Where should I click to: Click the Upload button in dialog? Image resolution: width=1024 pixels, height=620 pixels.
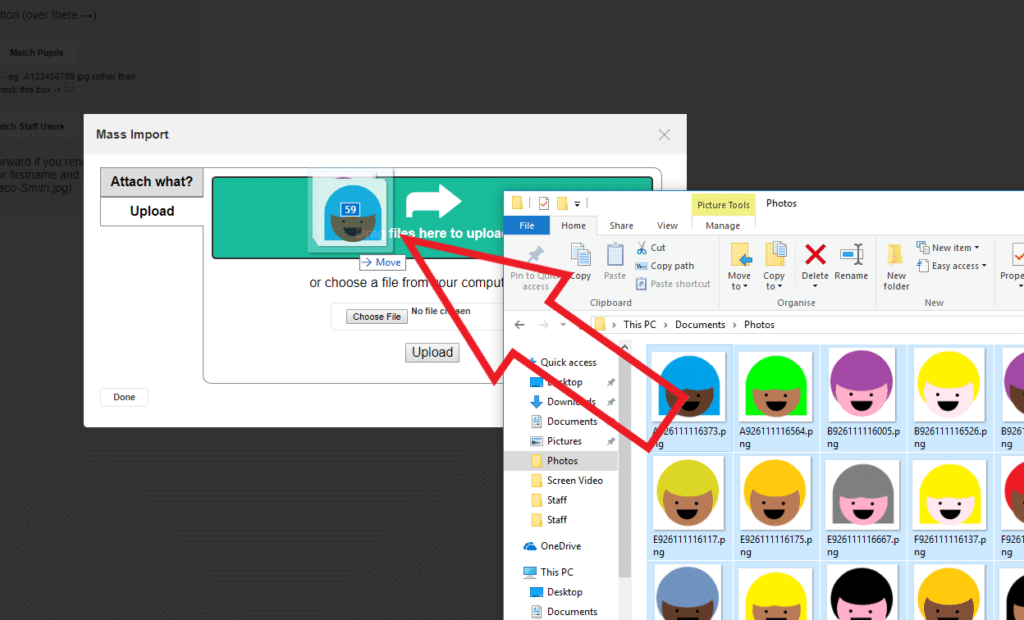[x=432, y=352]
